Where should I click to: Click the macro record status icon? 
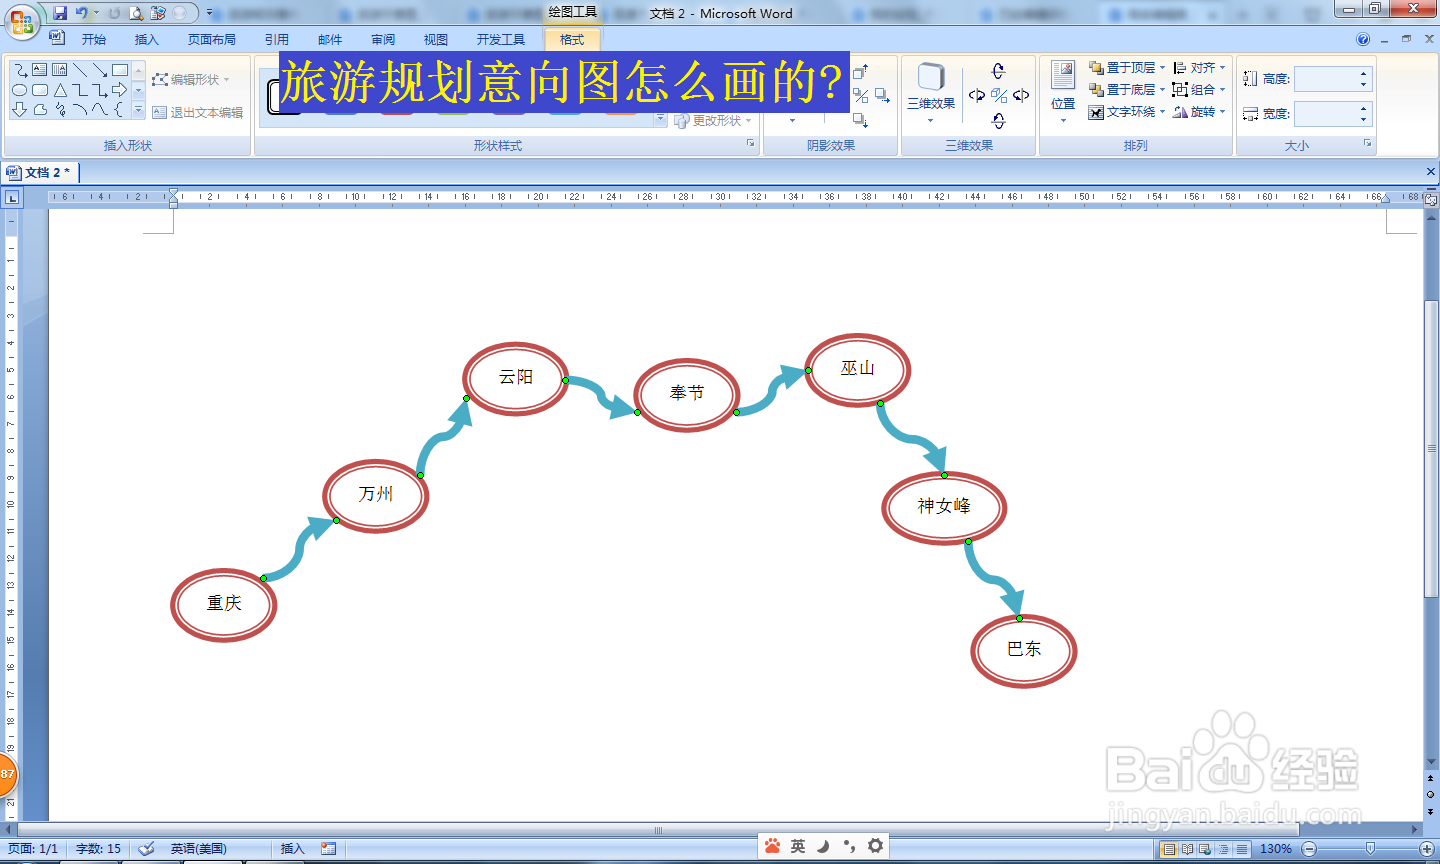328,849
